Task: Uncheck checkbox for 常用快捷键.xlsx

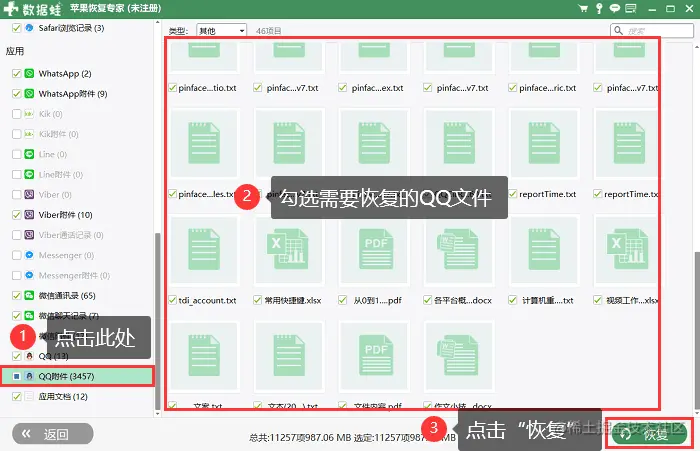Action: click(258, 300)
